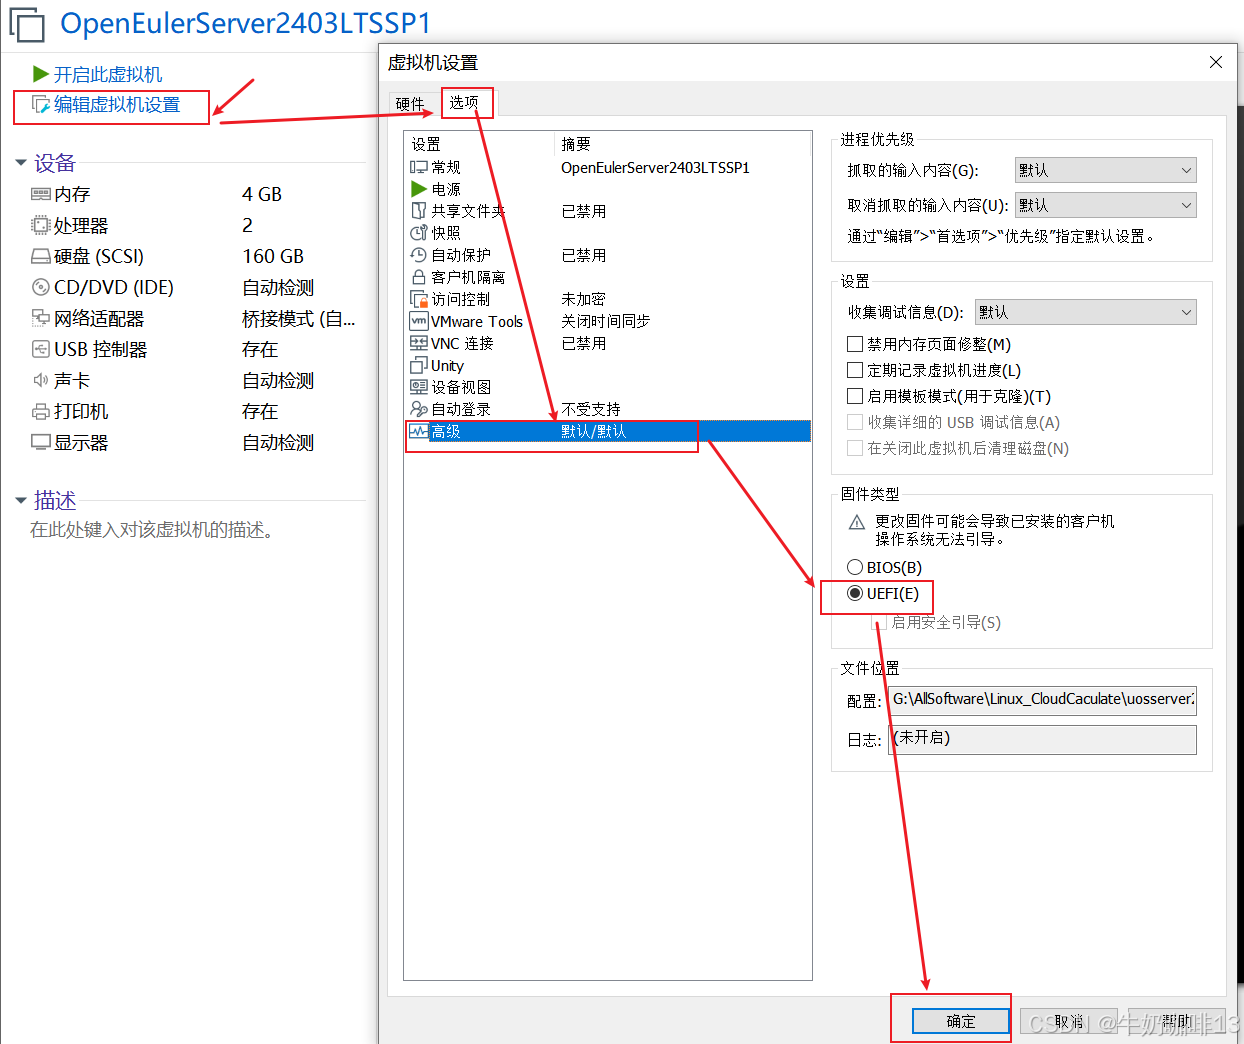Click the 显示器 monitor icon
1244x1044 pixels.
(41, 442)
